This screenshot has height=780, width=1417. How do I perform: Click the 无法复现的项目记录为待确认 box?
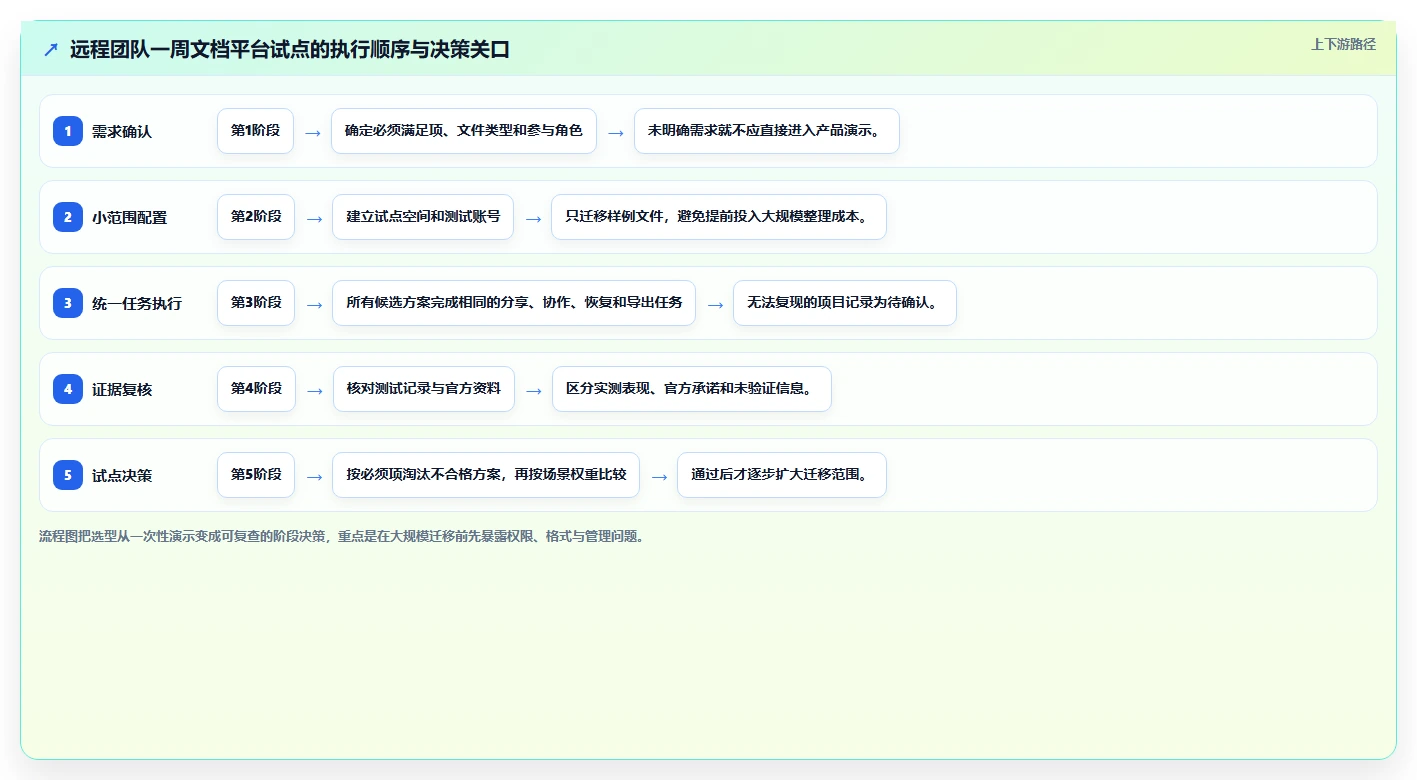pos(845,303)
